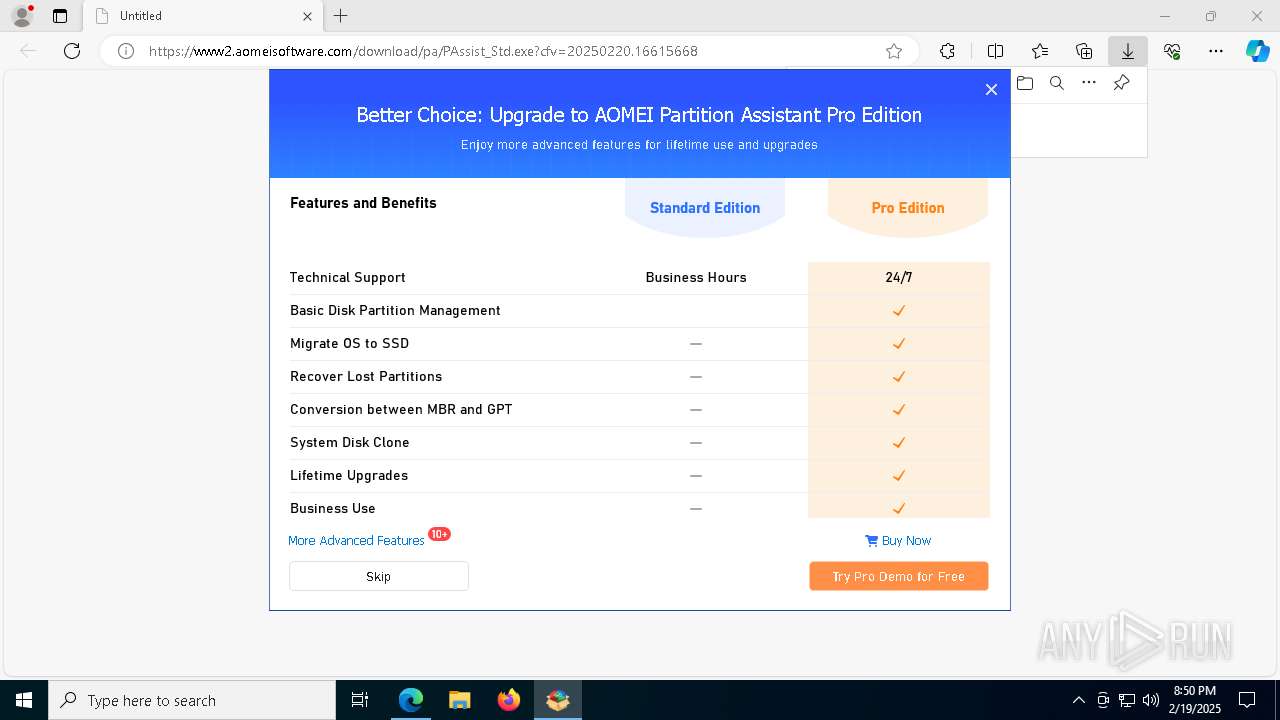The image size is (1280, 720).
Task: Open the network tray icon
Action: [x=1127, y=700]
